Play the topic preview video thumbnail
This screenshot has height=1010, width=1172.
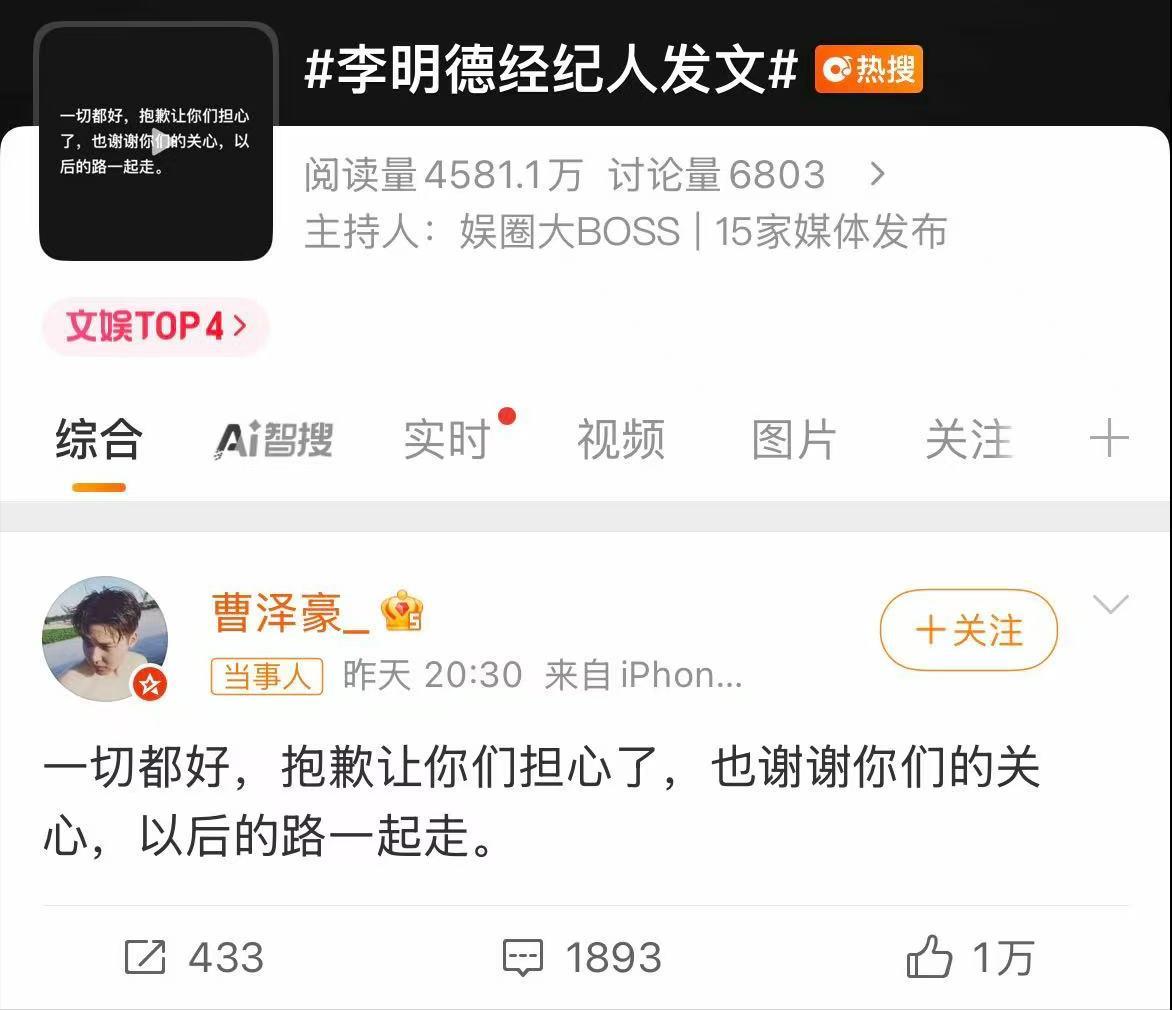coord(155,142)
